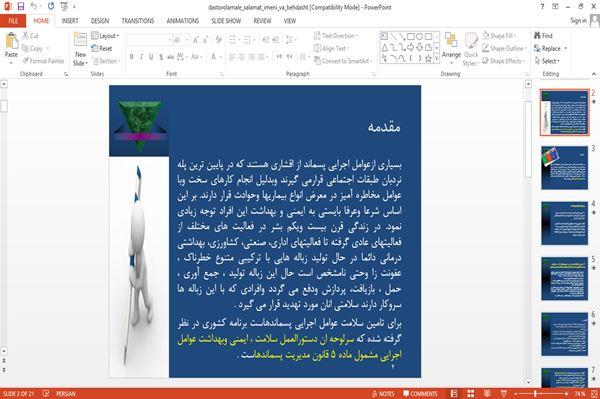This screenshot has width=600, height=399.
Task: Switch to Reading view icon
Action: click(487, 394)
